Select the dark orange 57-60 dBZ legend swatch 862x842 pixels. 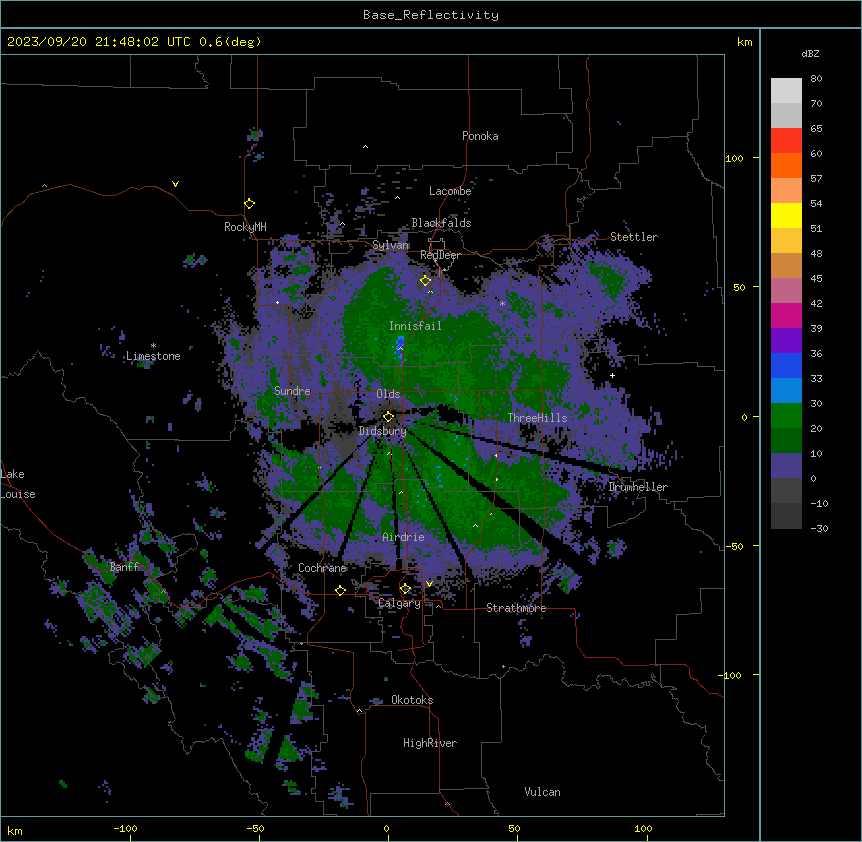(786, 166)
